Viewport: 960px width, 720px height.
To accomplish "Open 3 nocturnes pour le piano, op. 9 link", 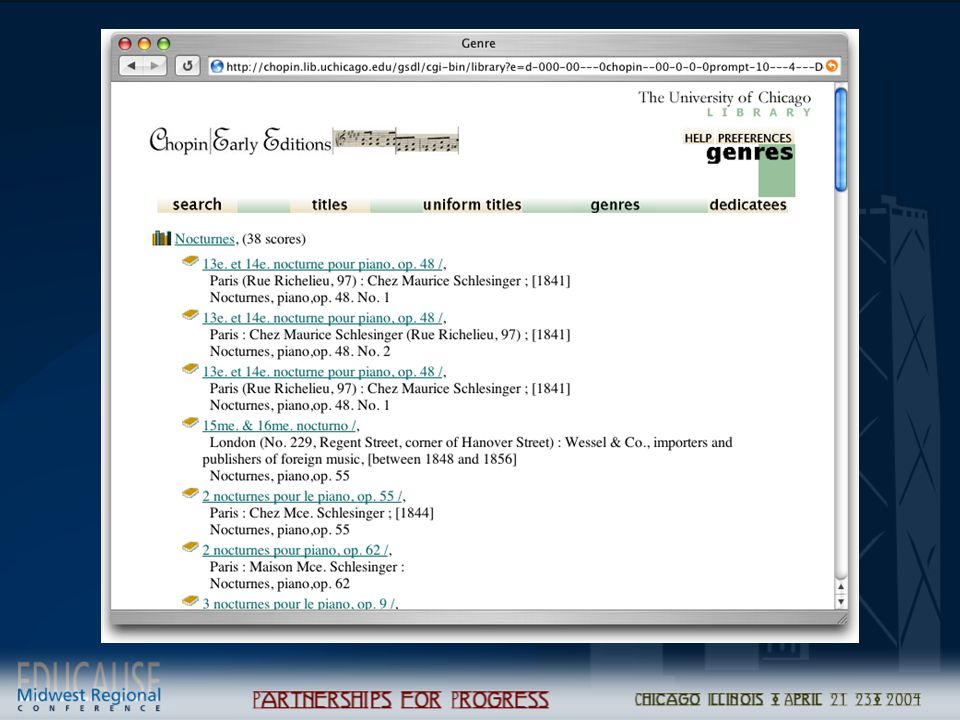I will tap(299, 603).
